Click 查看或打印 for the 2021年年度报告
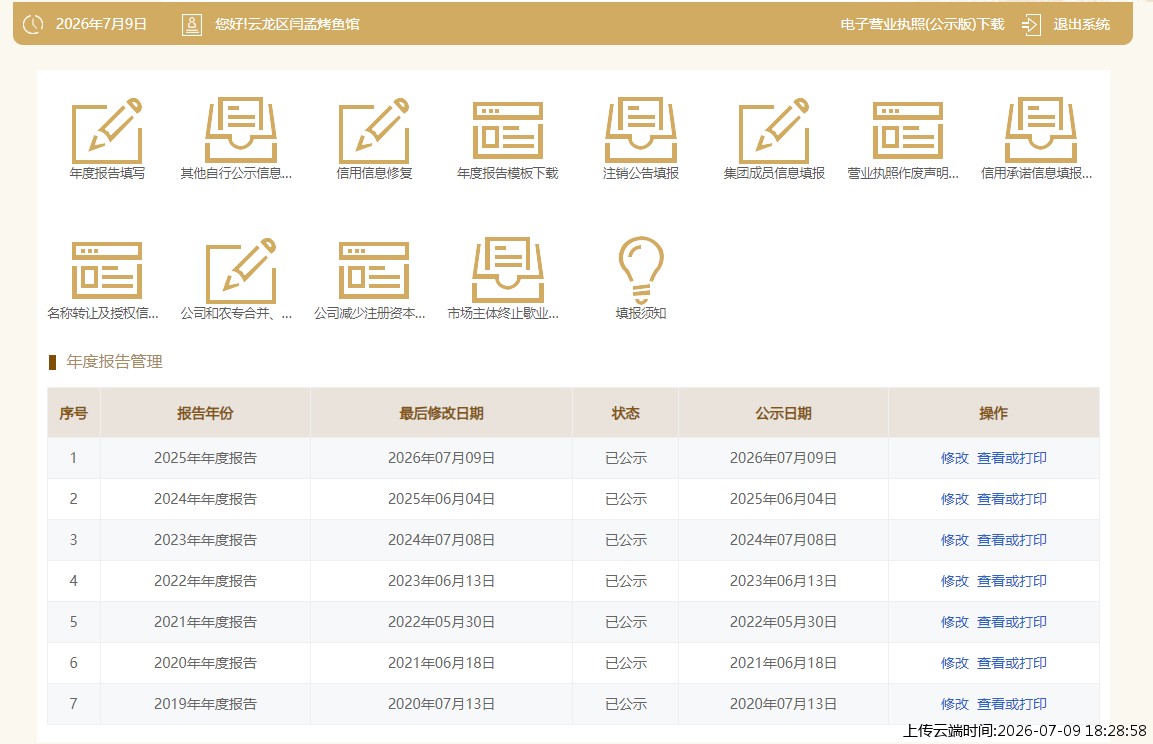This screenshot has height=744, width=1153. point(1011,623)
